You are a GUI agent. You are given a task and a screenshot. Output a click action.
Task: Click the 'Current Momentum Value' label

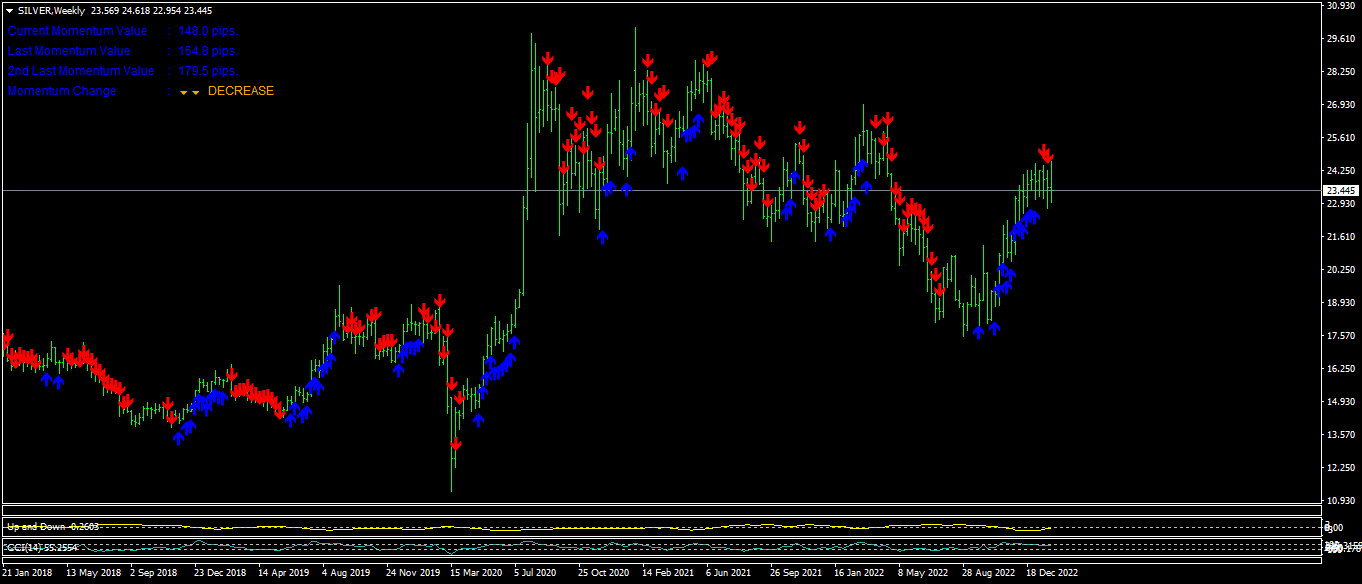(78, 31)
